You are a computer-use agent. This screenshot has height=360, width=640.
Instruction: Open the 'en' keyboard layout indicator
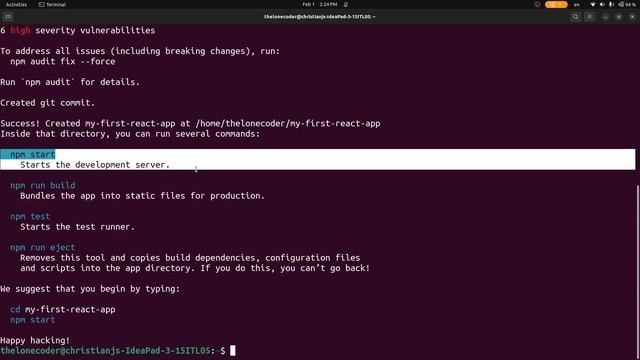point(577,4)
